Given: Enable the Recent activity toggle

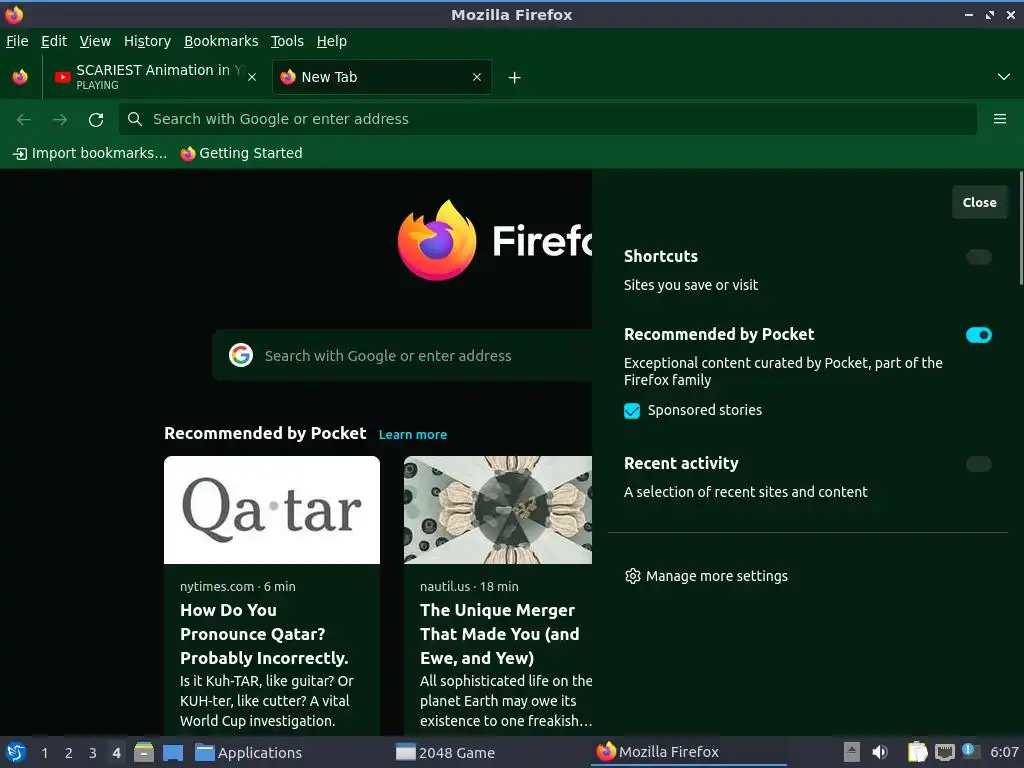Looking at the screenshot, I should 979,464.
